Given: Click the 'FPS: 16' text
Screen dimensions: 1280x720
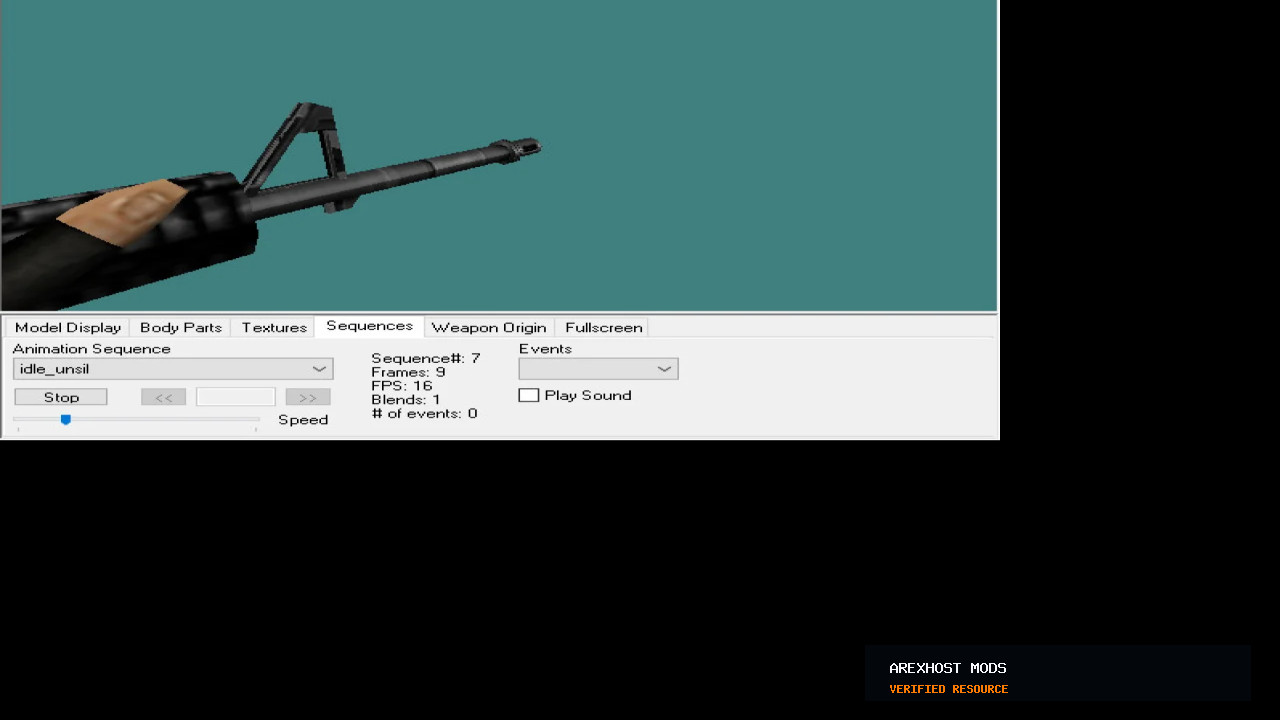Looking at the screenshot, I should click(x=402, y=386).
